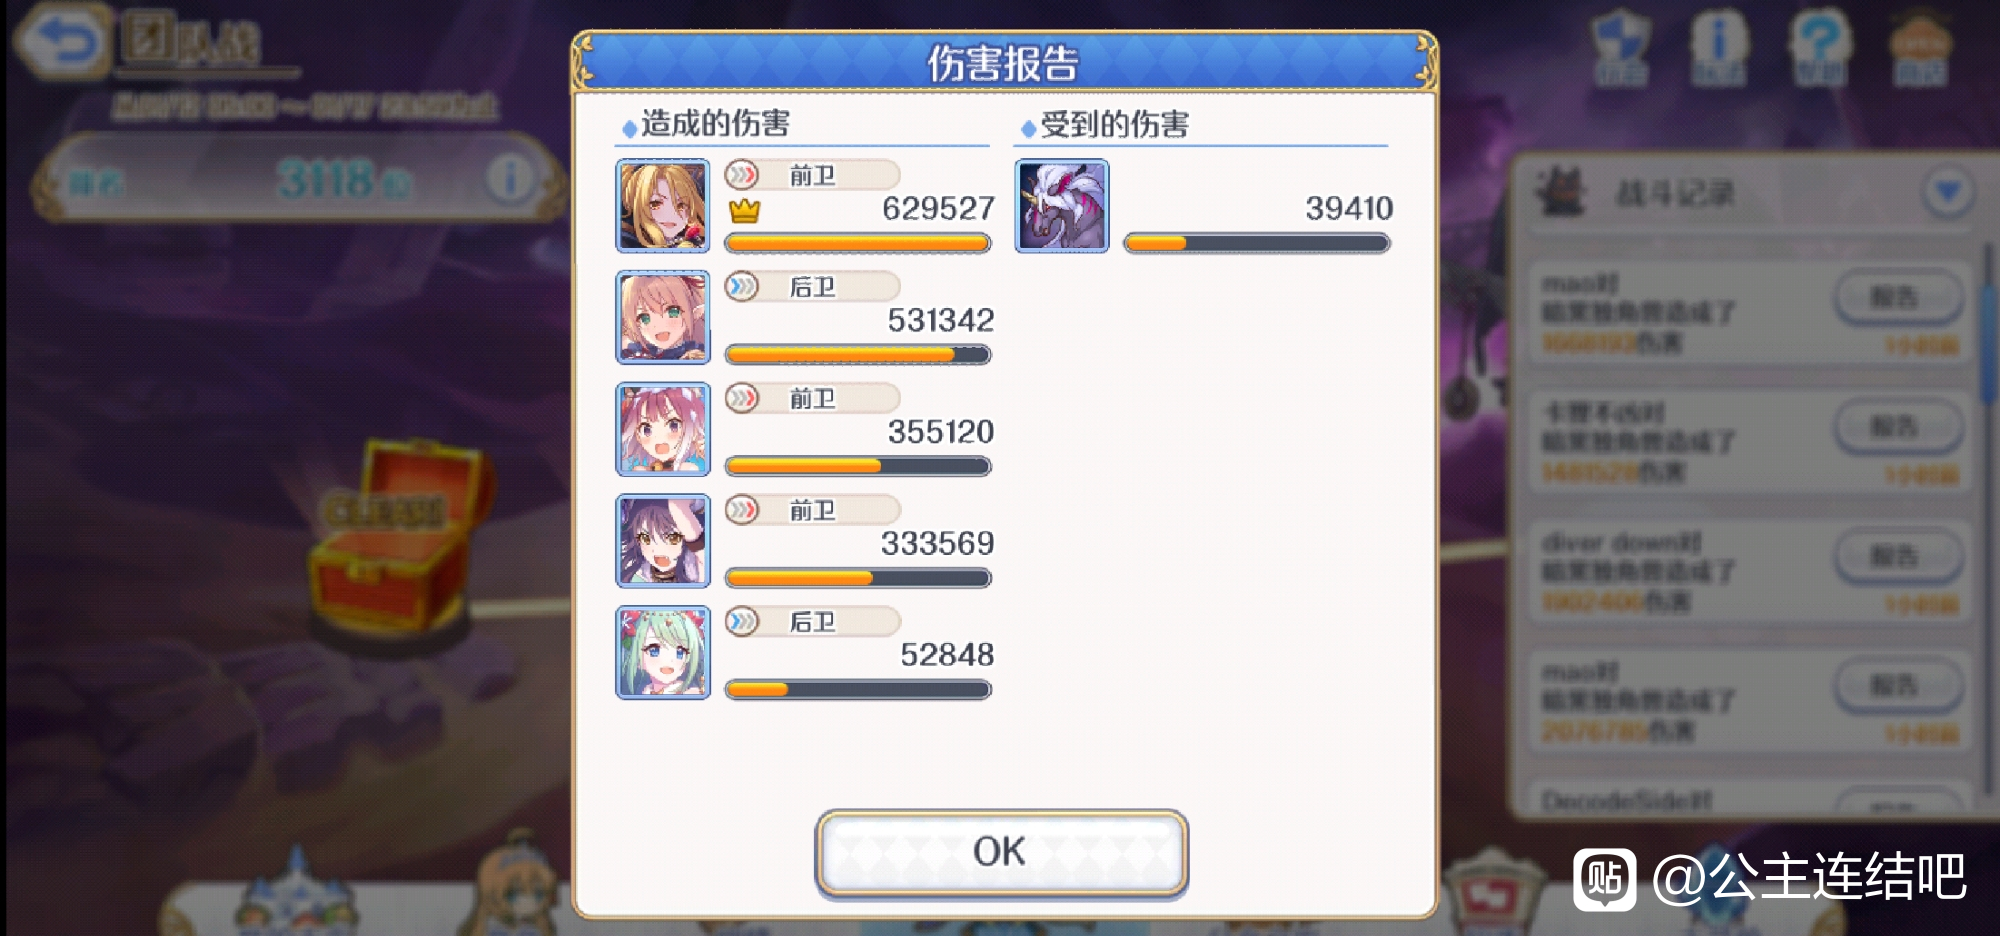Select the blonde character portrait dealing 629527

662,205
